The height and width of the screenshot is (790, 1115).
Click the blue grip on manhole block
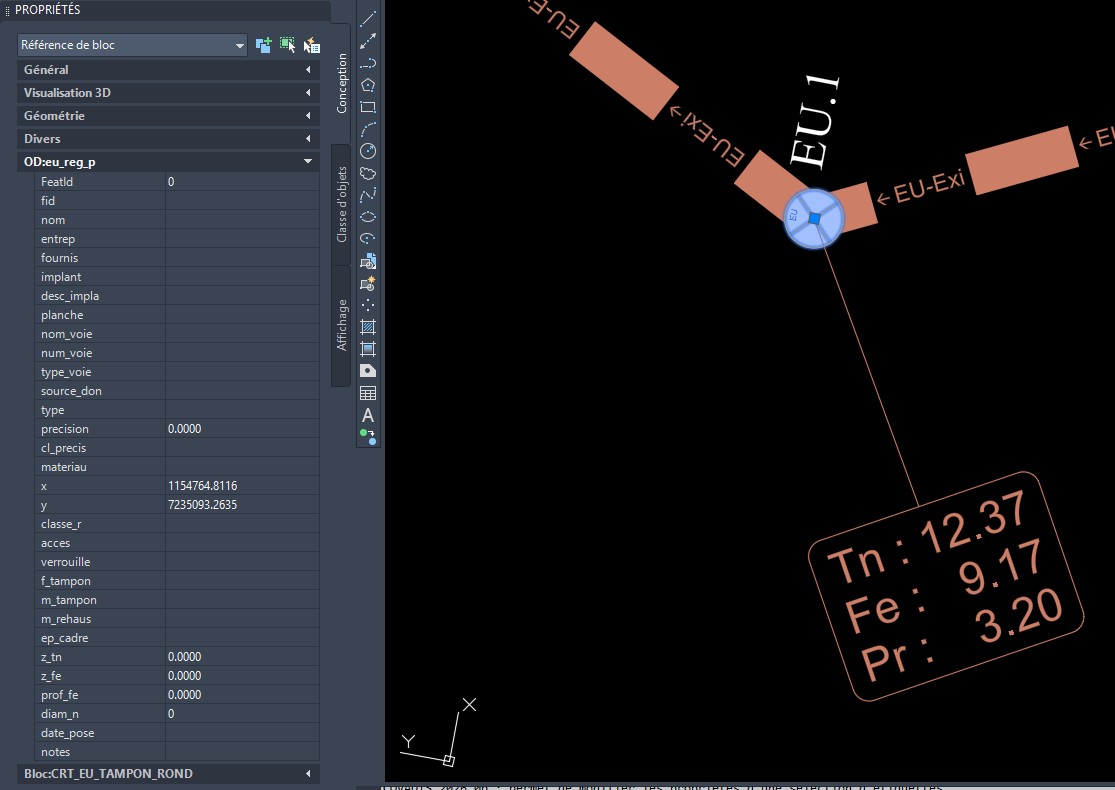coord(815,218)
